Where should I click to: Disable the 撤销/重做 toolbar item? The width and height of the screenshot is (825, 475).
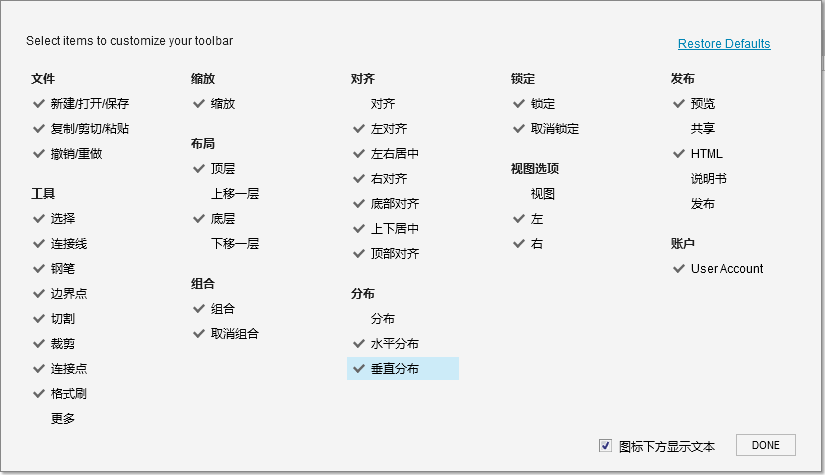tap(76, 154)
